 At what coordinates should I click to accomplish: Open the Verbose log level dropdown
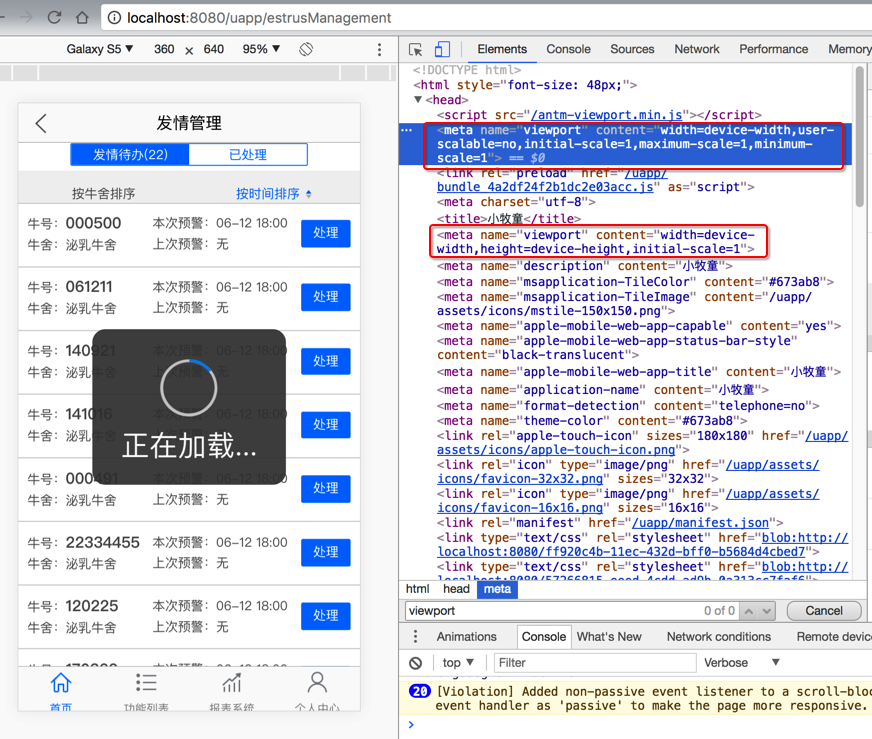(x=741, y=663)
